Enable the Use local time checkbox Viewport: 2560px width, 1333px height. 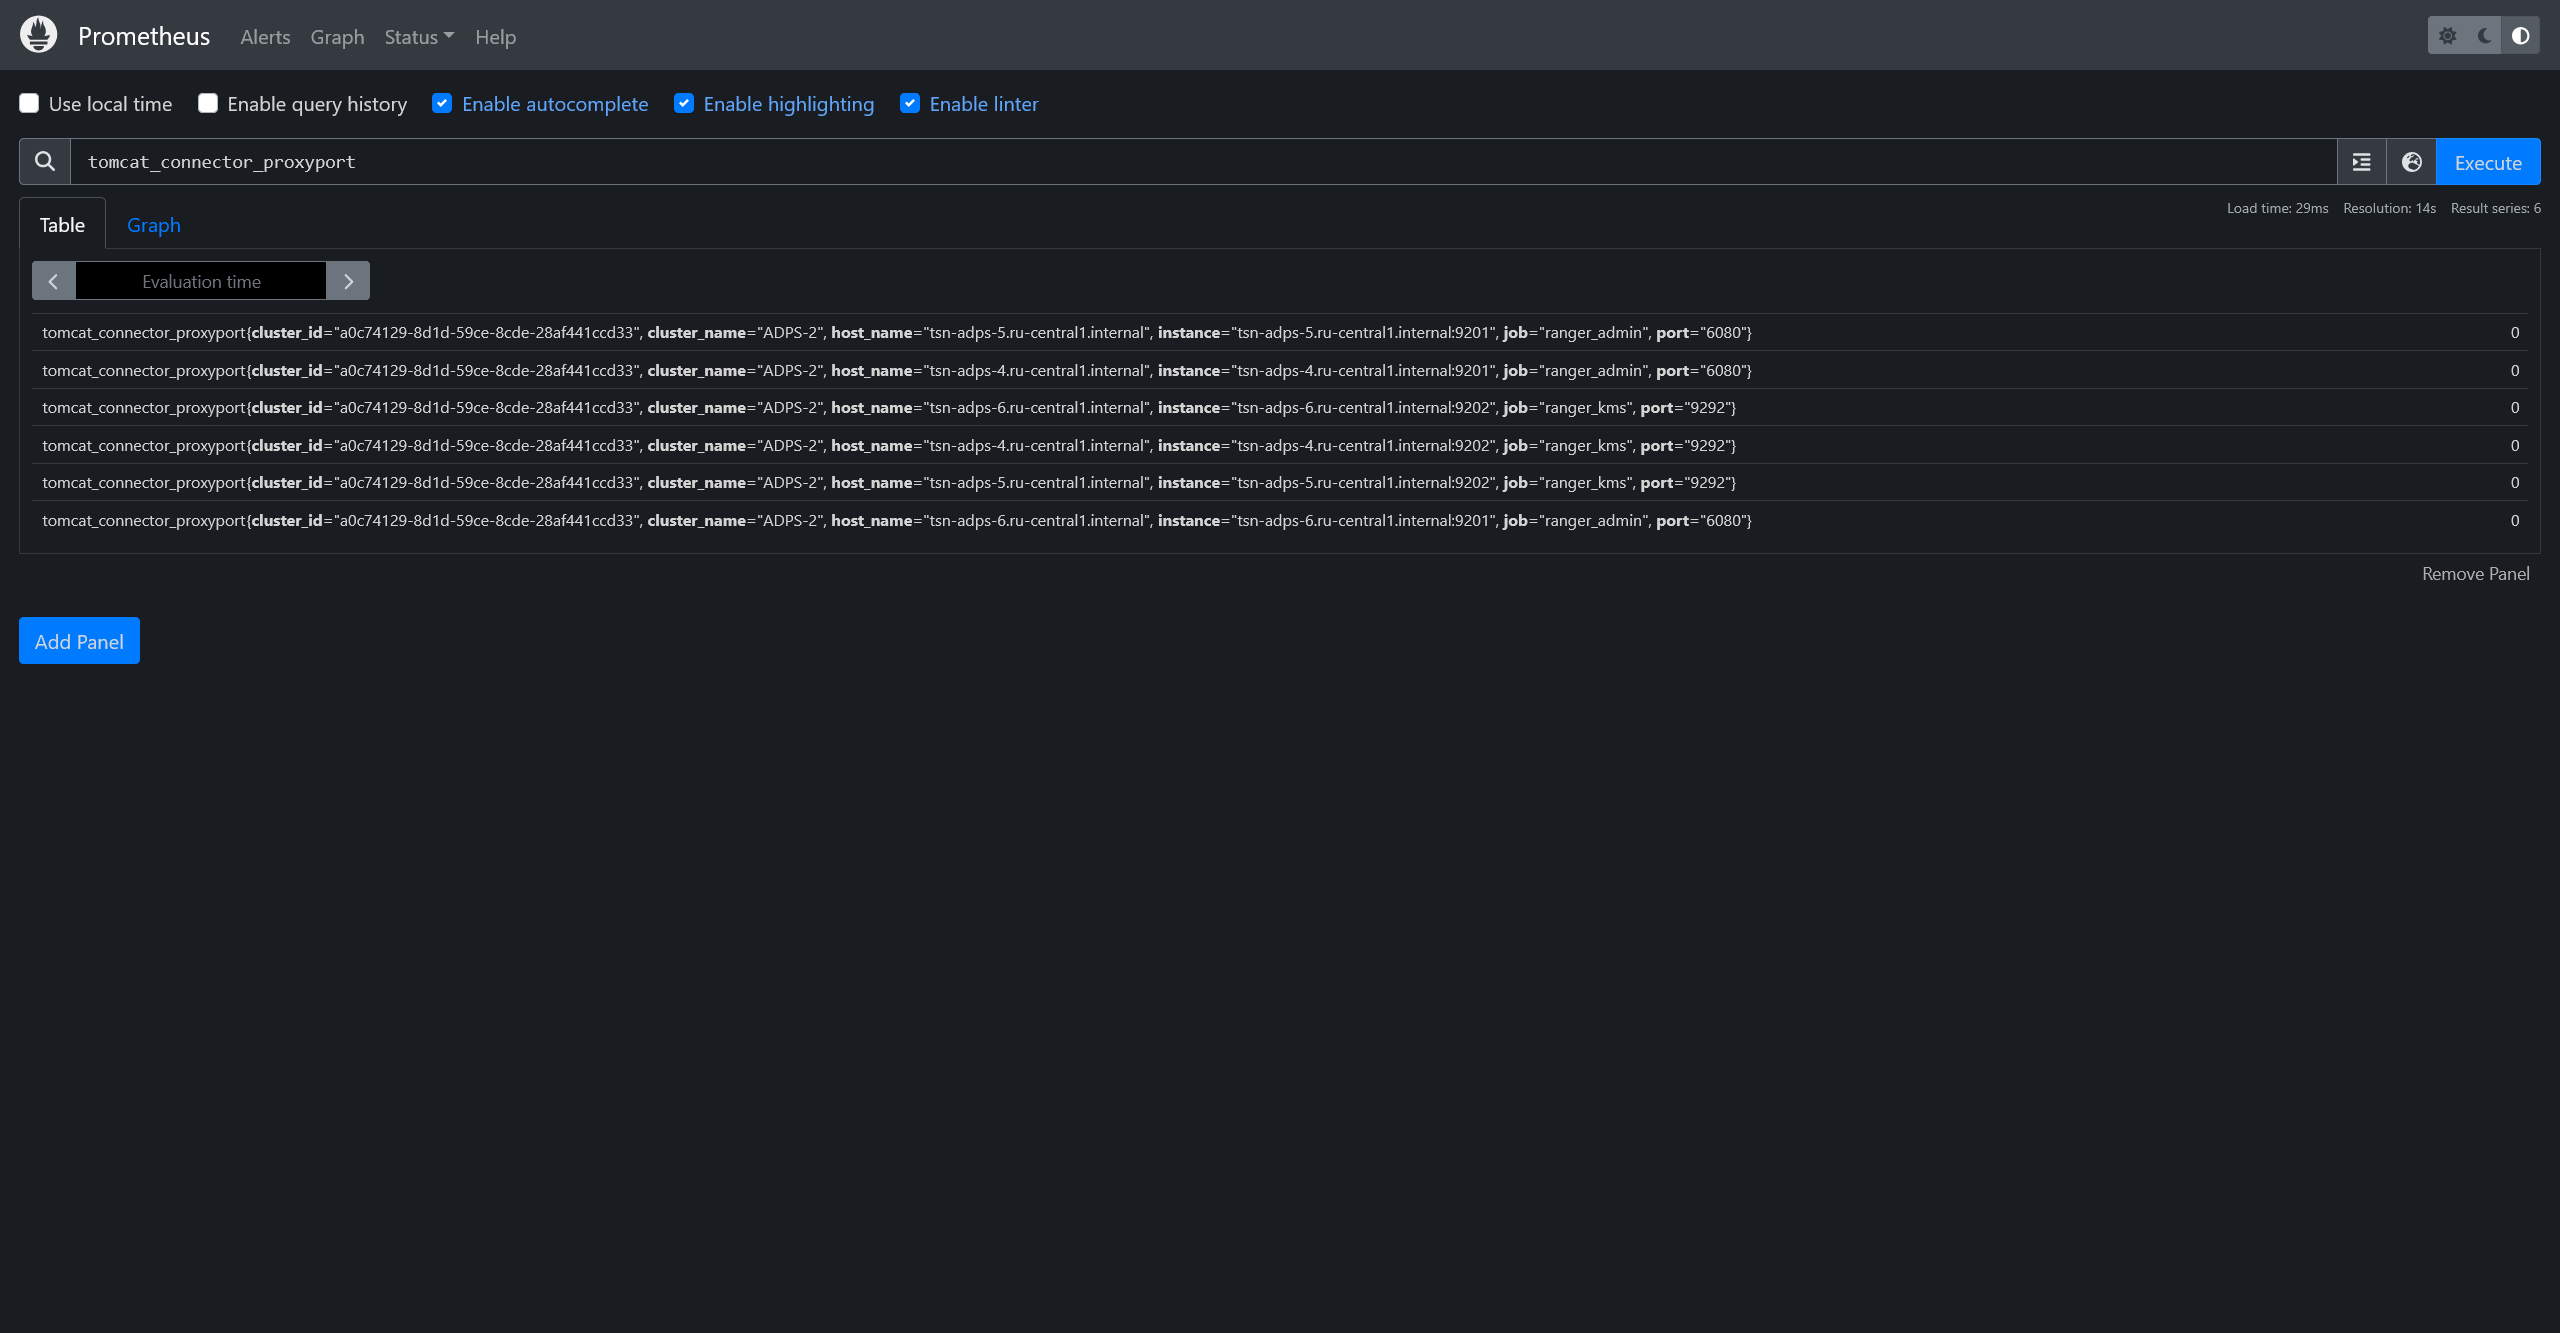(x=29, y=102)
